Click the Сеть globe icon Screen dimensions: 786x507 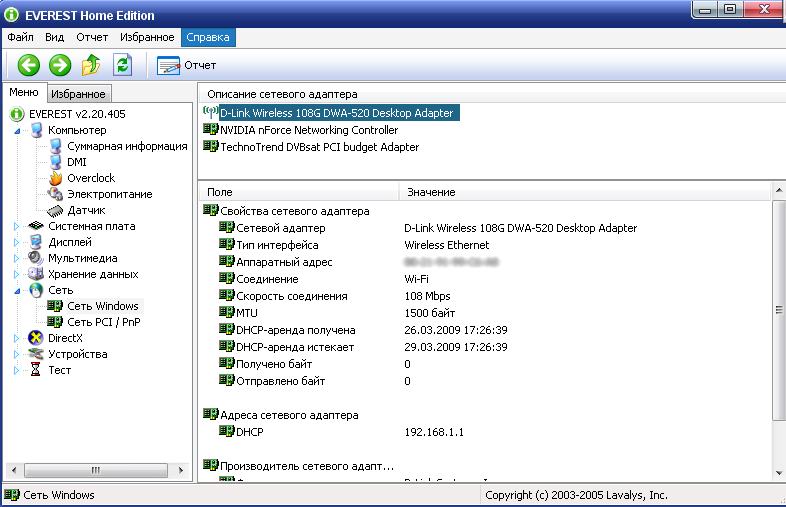pos(36,290)
